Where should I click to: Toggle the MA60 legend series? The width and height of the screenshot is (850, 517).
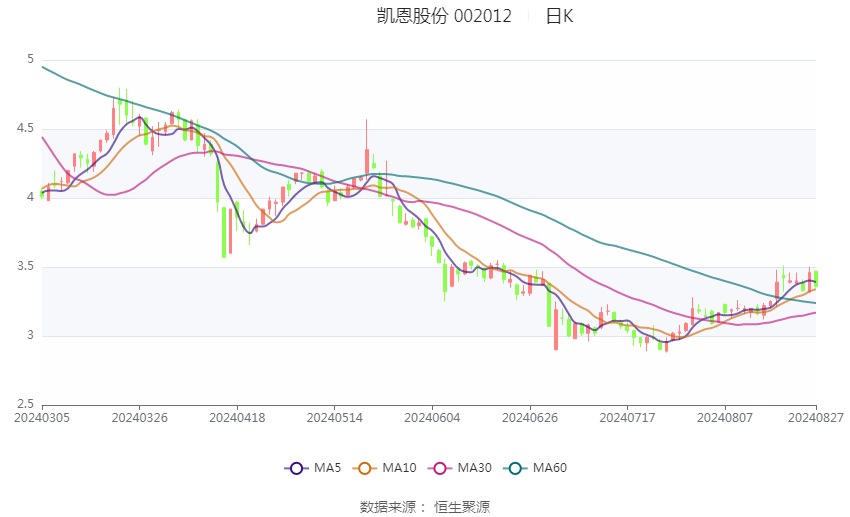(x=535, y=468)
